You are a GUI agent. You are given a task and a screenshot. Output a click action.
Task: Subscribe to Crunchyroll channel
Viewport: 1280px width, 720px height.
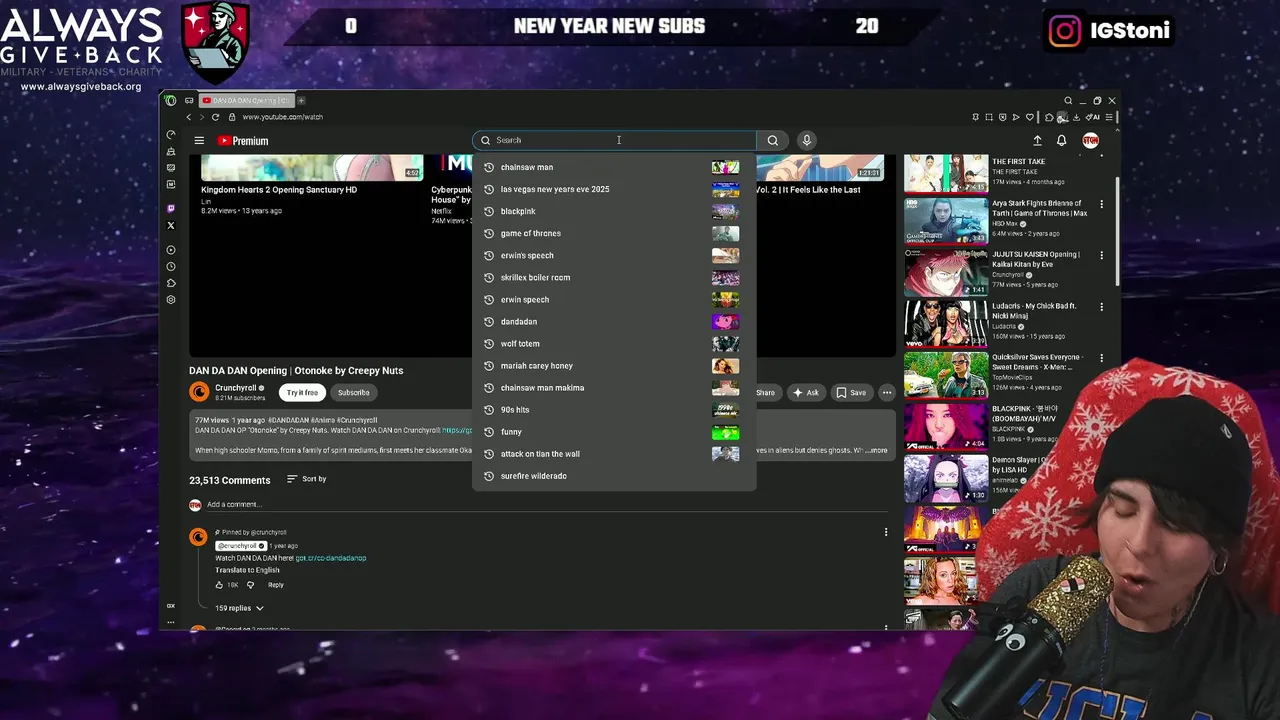click(353, 393)
